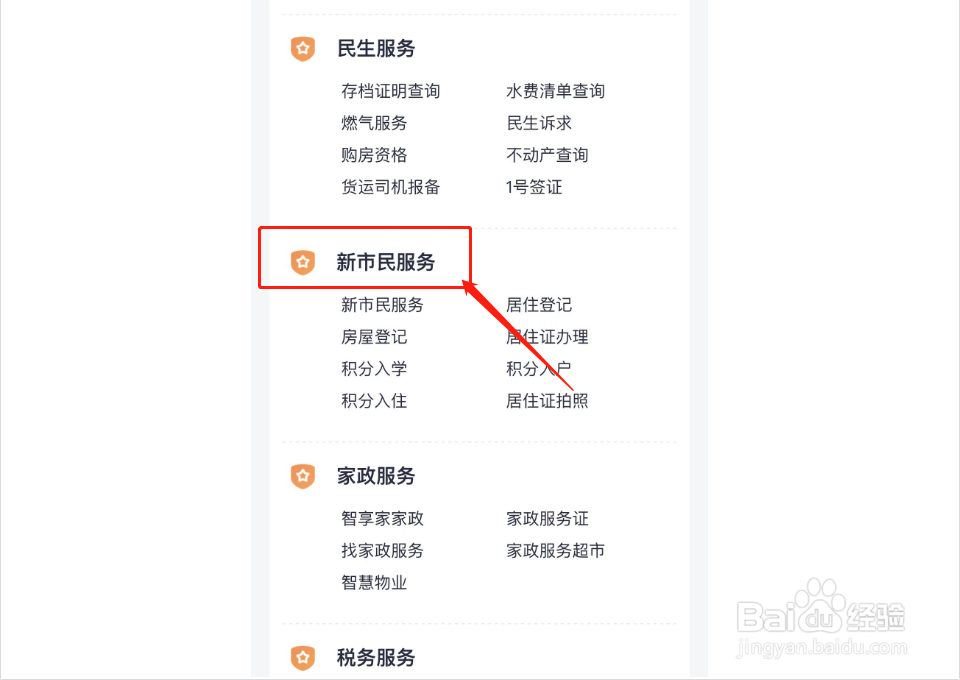The width and height of the screenshot is (960, 680).
Task: Select 燃气服务 entry
Action: pyautogui.click(x=374, y=123)
